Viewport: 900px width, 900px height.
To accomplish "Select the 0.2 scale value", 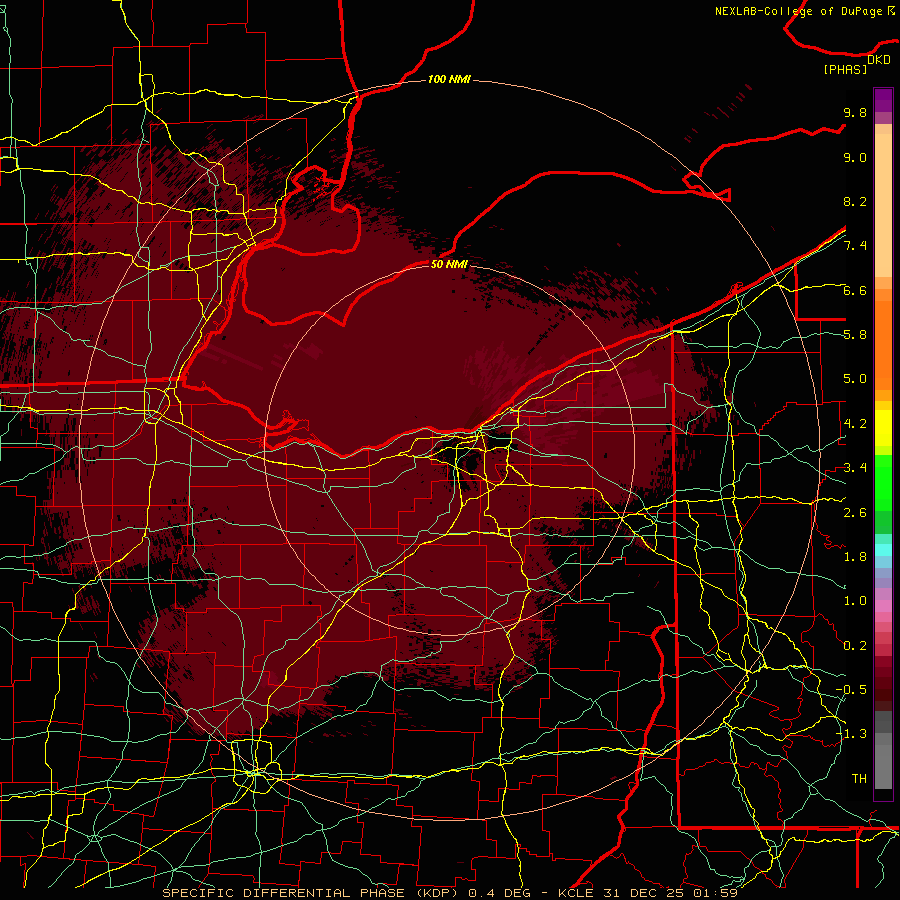I will click(855, 646).
